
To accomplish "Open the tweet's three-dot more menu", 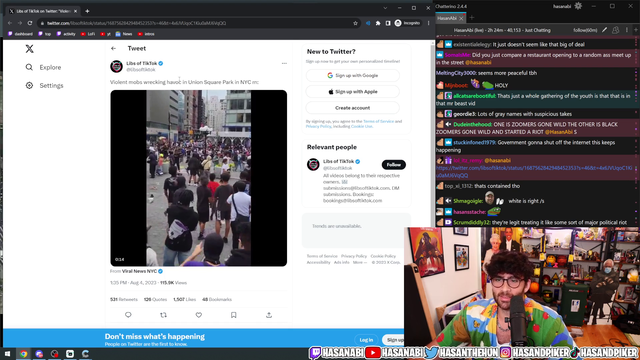I will tap(284, 63).
